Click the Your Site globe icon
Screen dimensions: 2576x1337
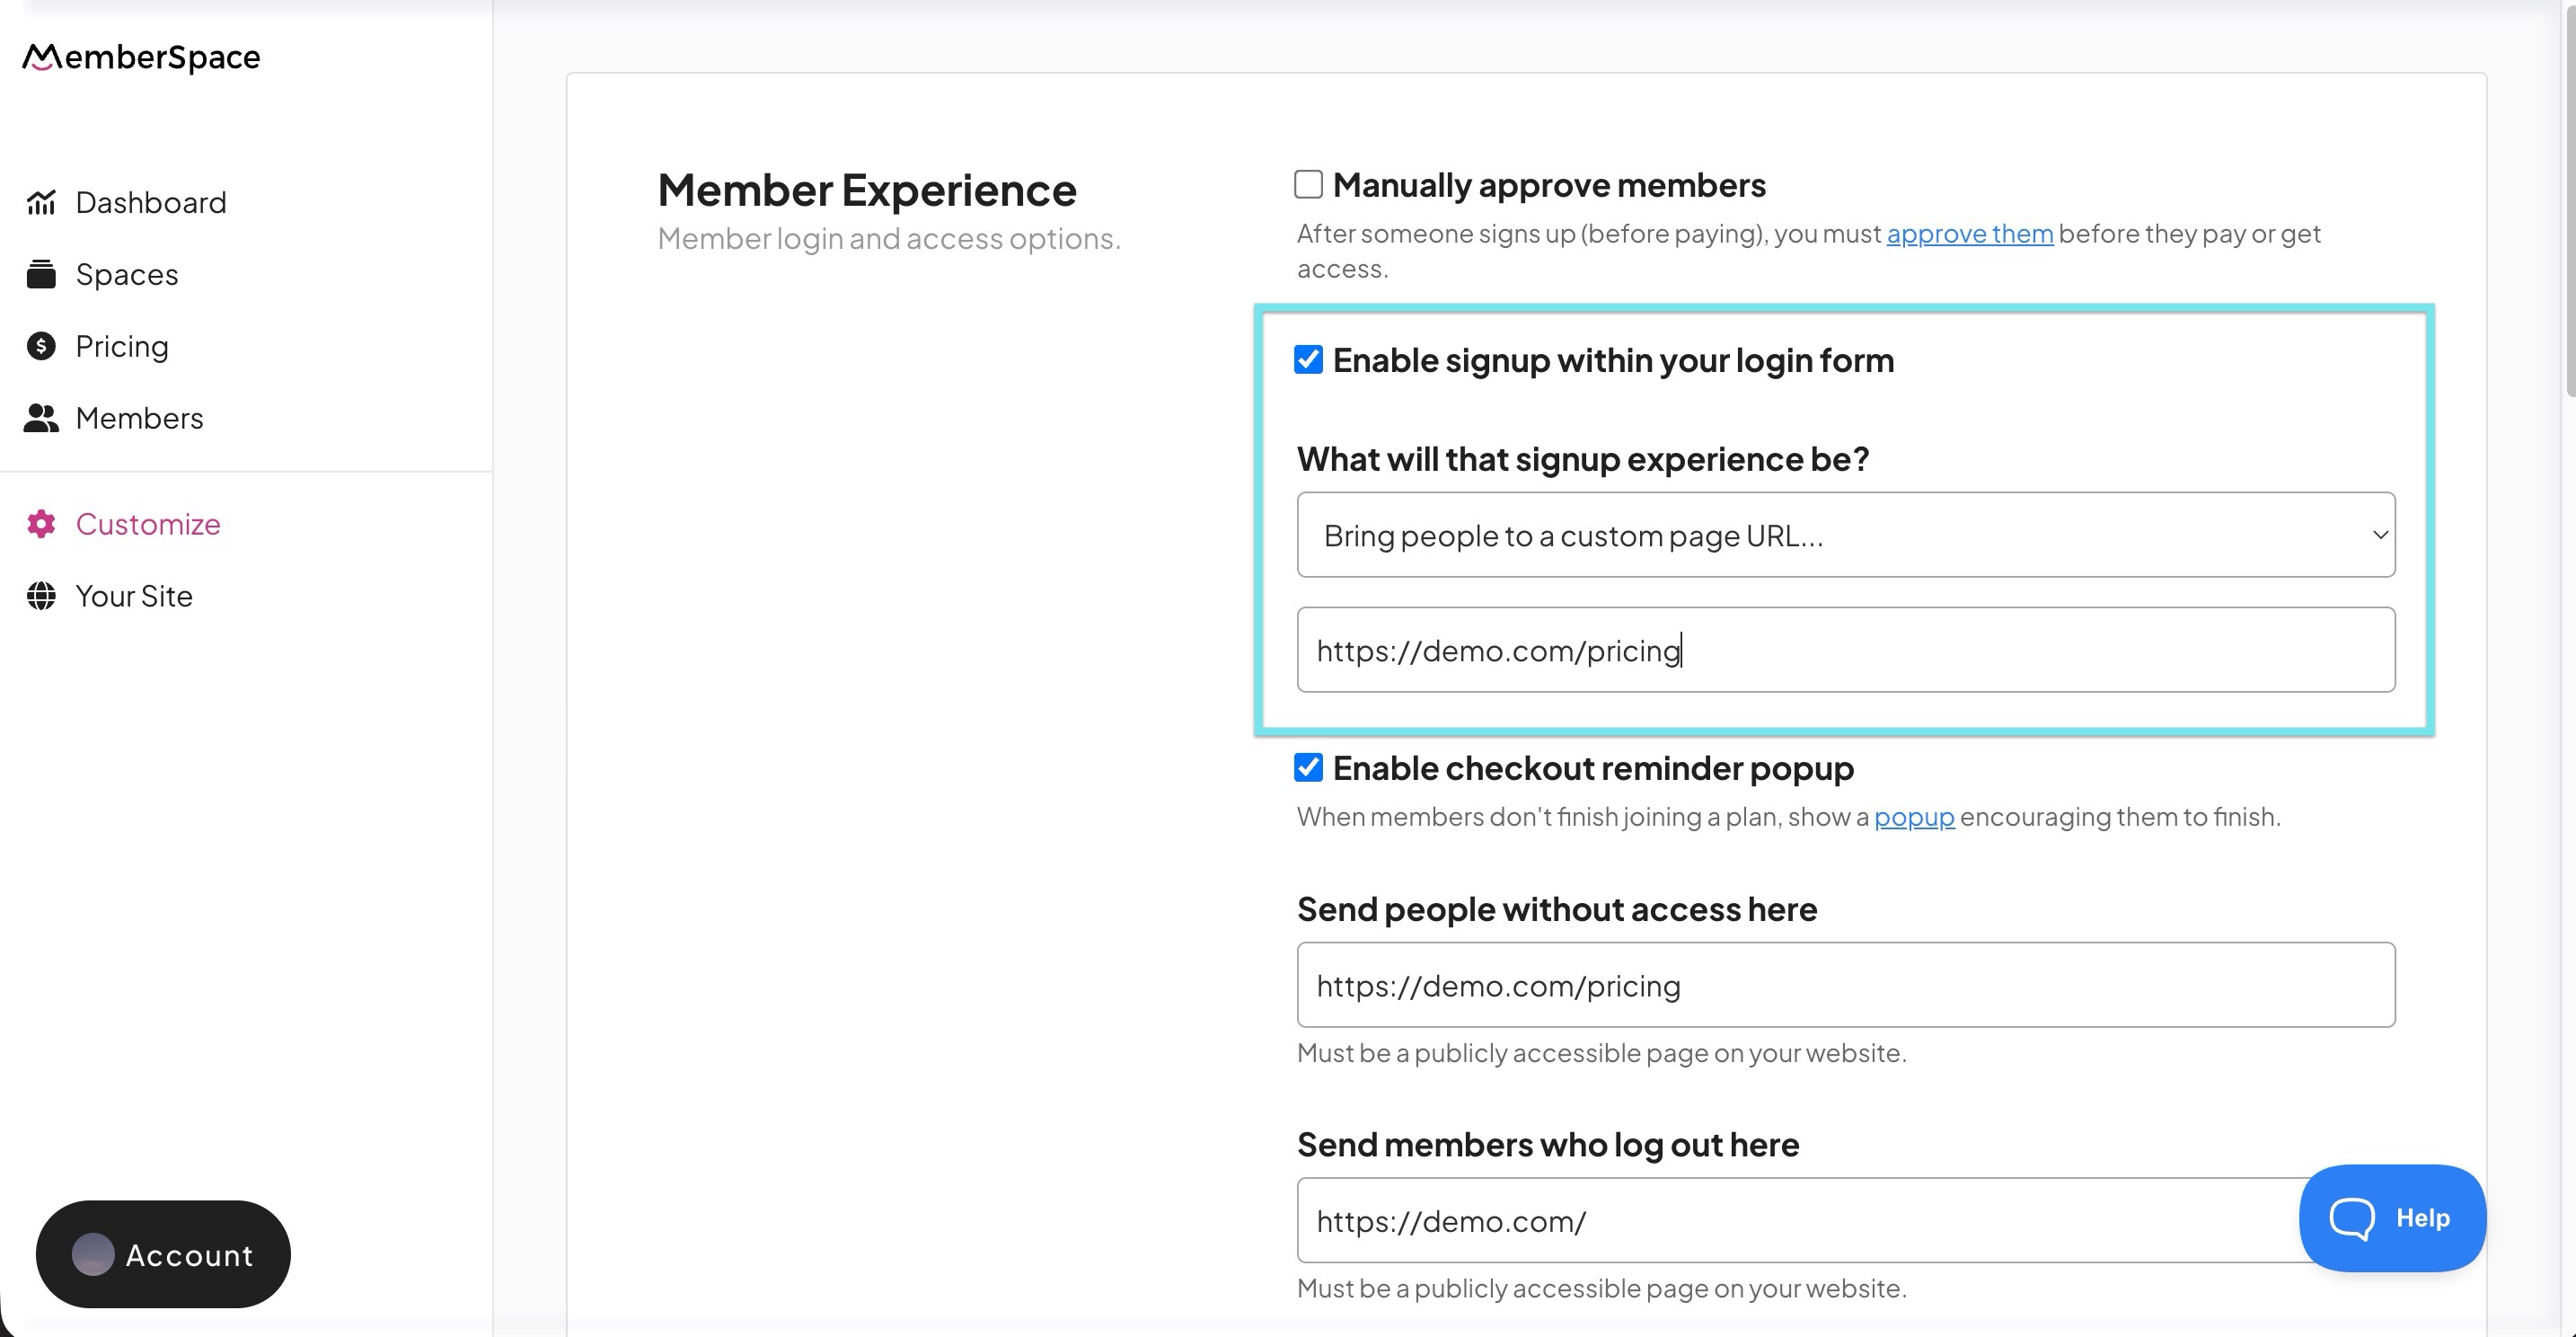point(41,596)
